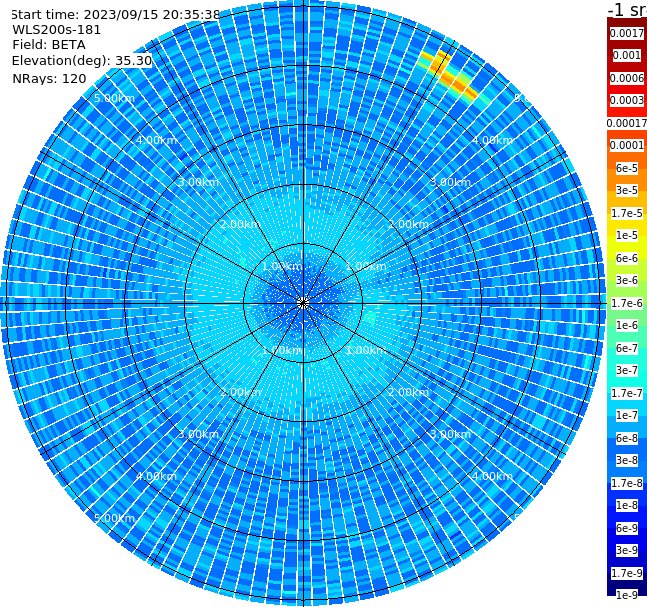Click the 1.00km range label in upper-left quadrant
The height and width of the screenshot is (607, 647).
(x=282, y=267)
